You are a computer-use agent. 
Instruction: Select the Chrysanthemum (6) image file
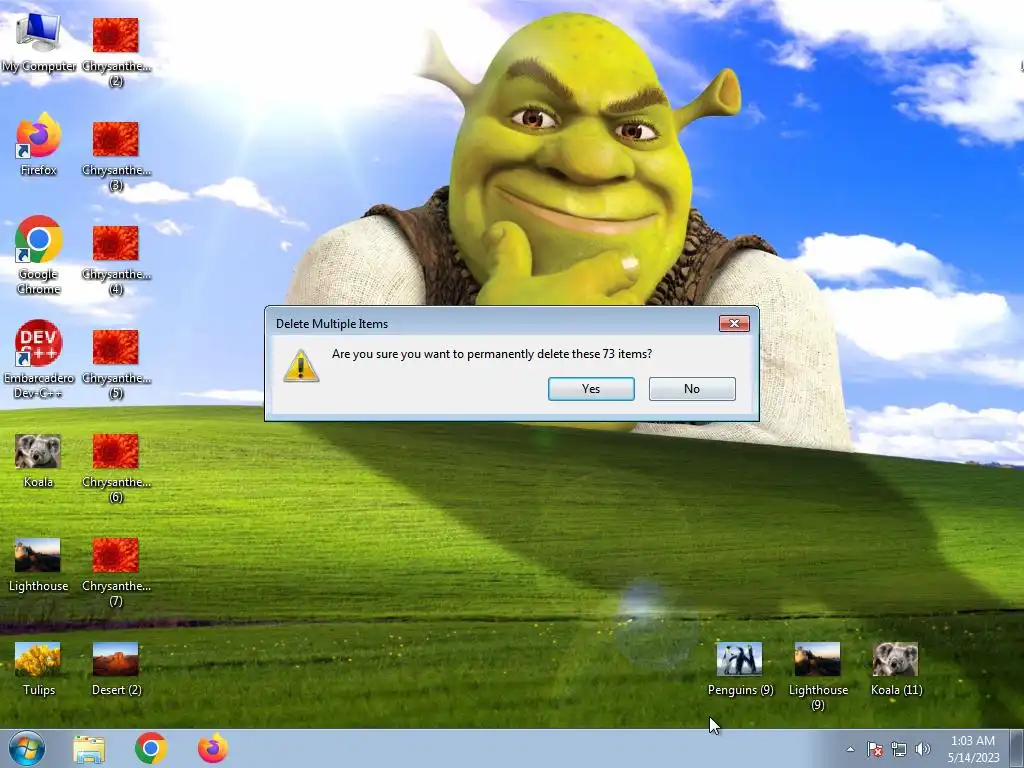coord(116,468)
